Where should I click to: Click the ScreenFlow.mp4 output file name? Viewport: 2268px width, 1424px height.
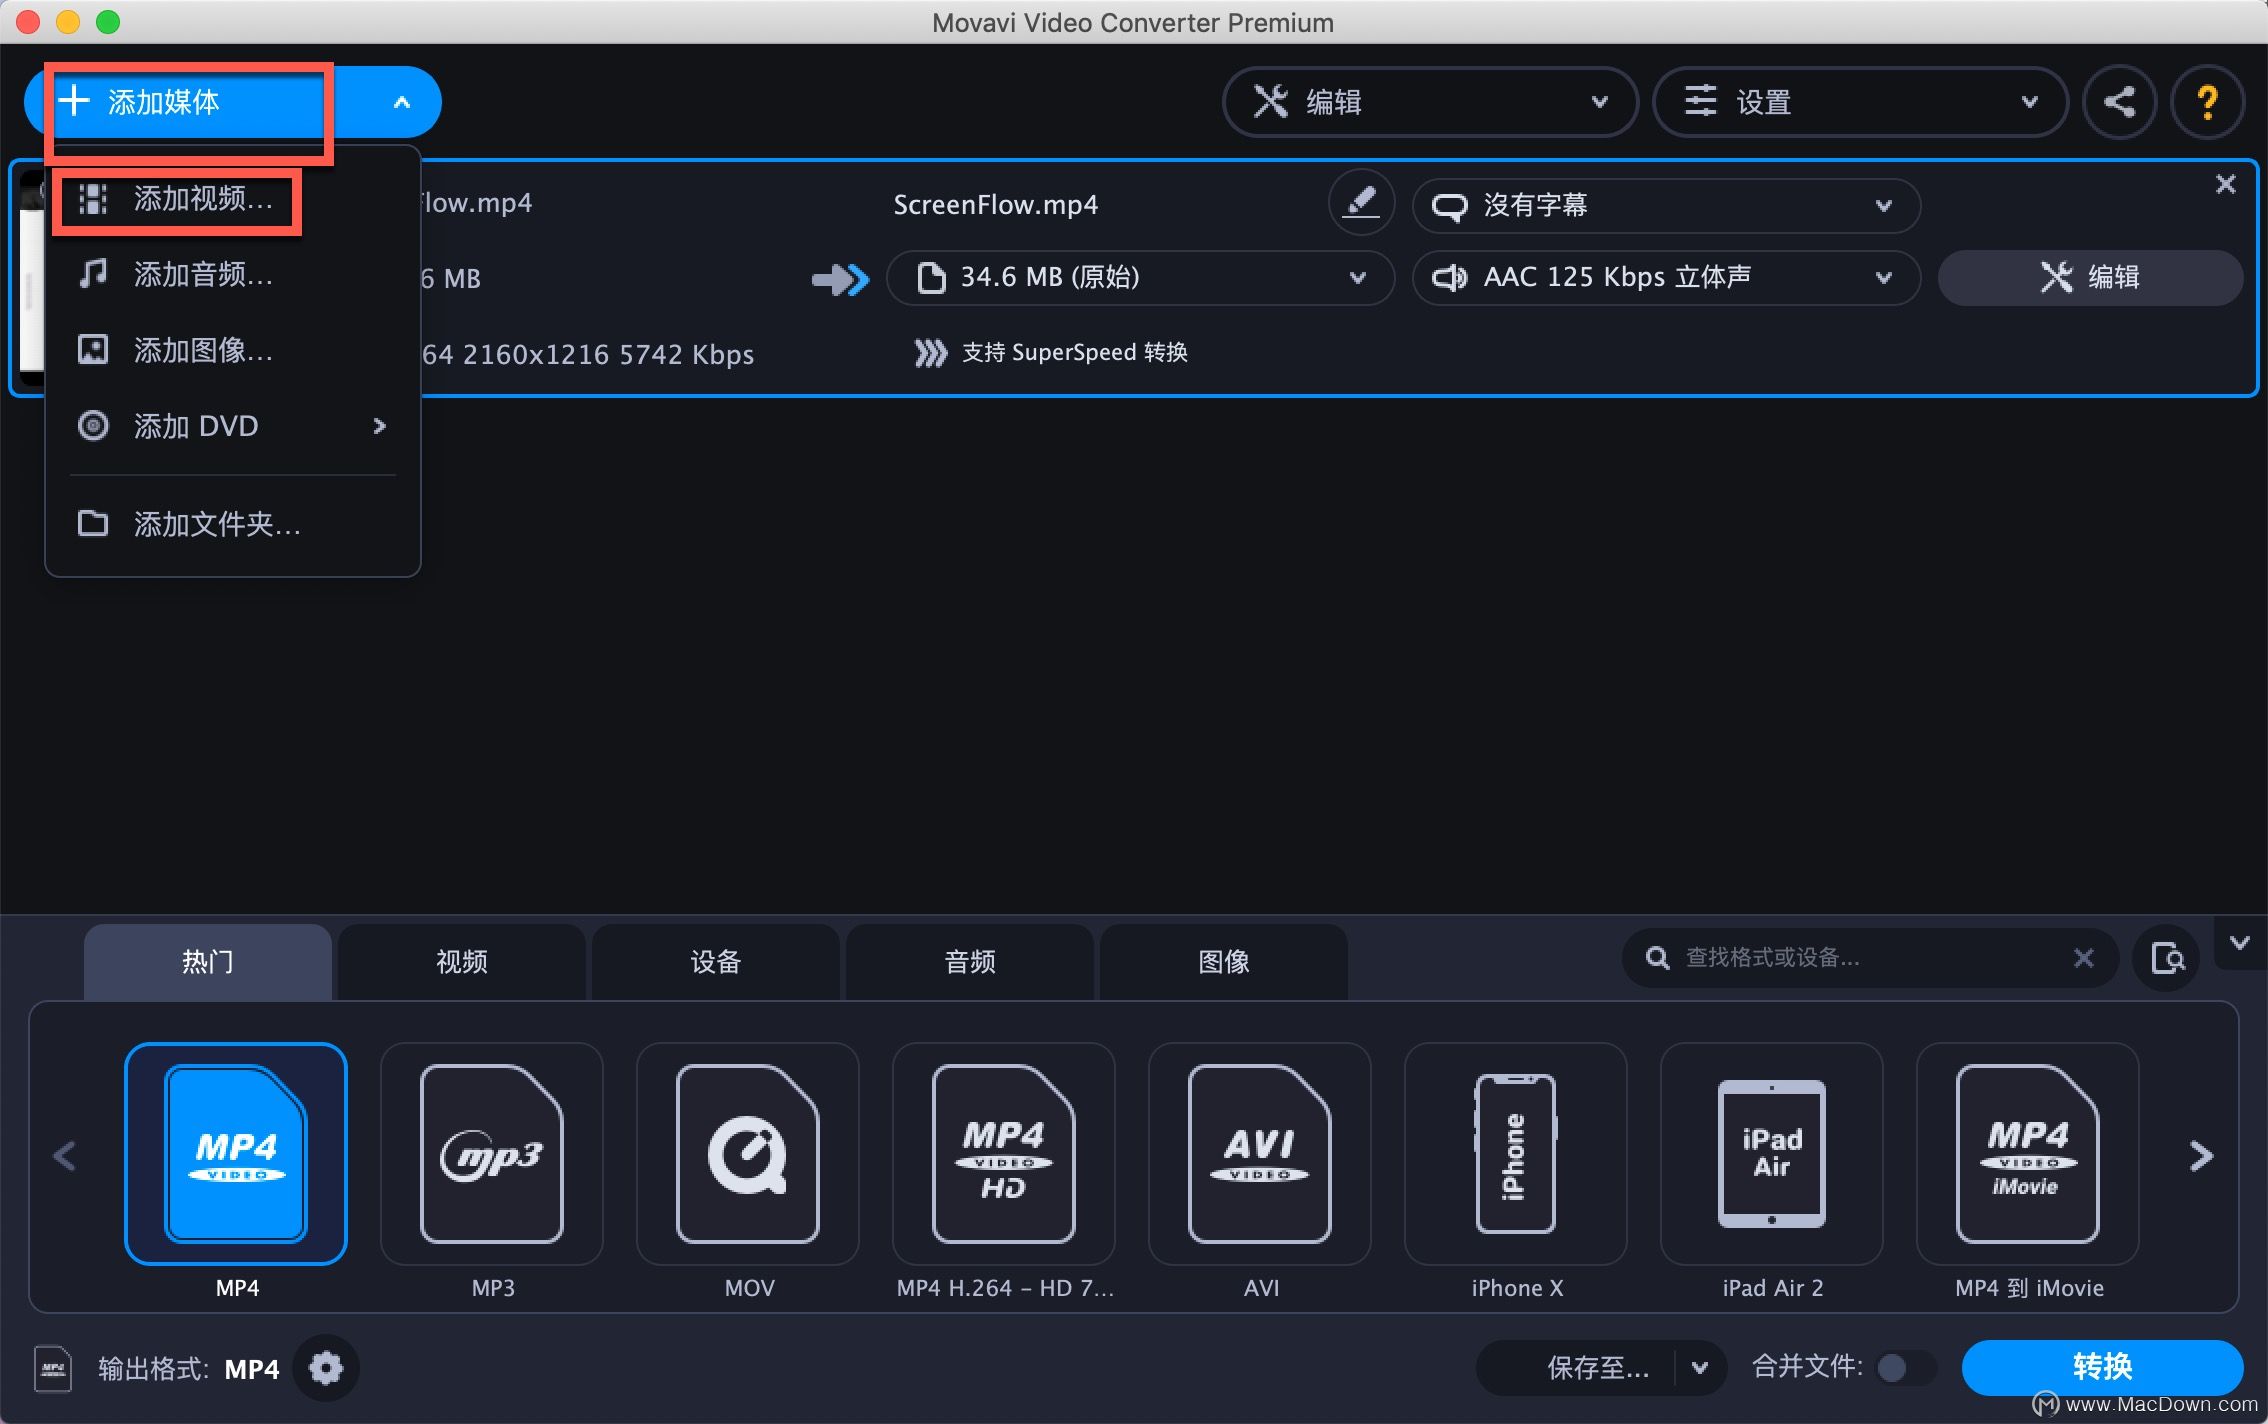[x=995, y=205]
